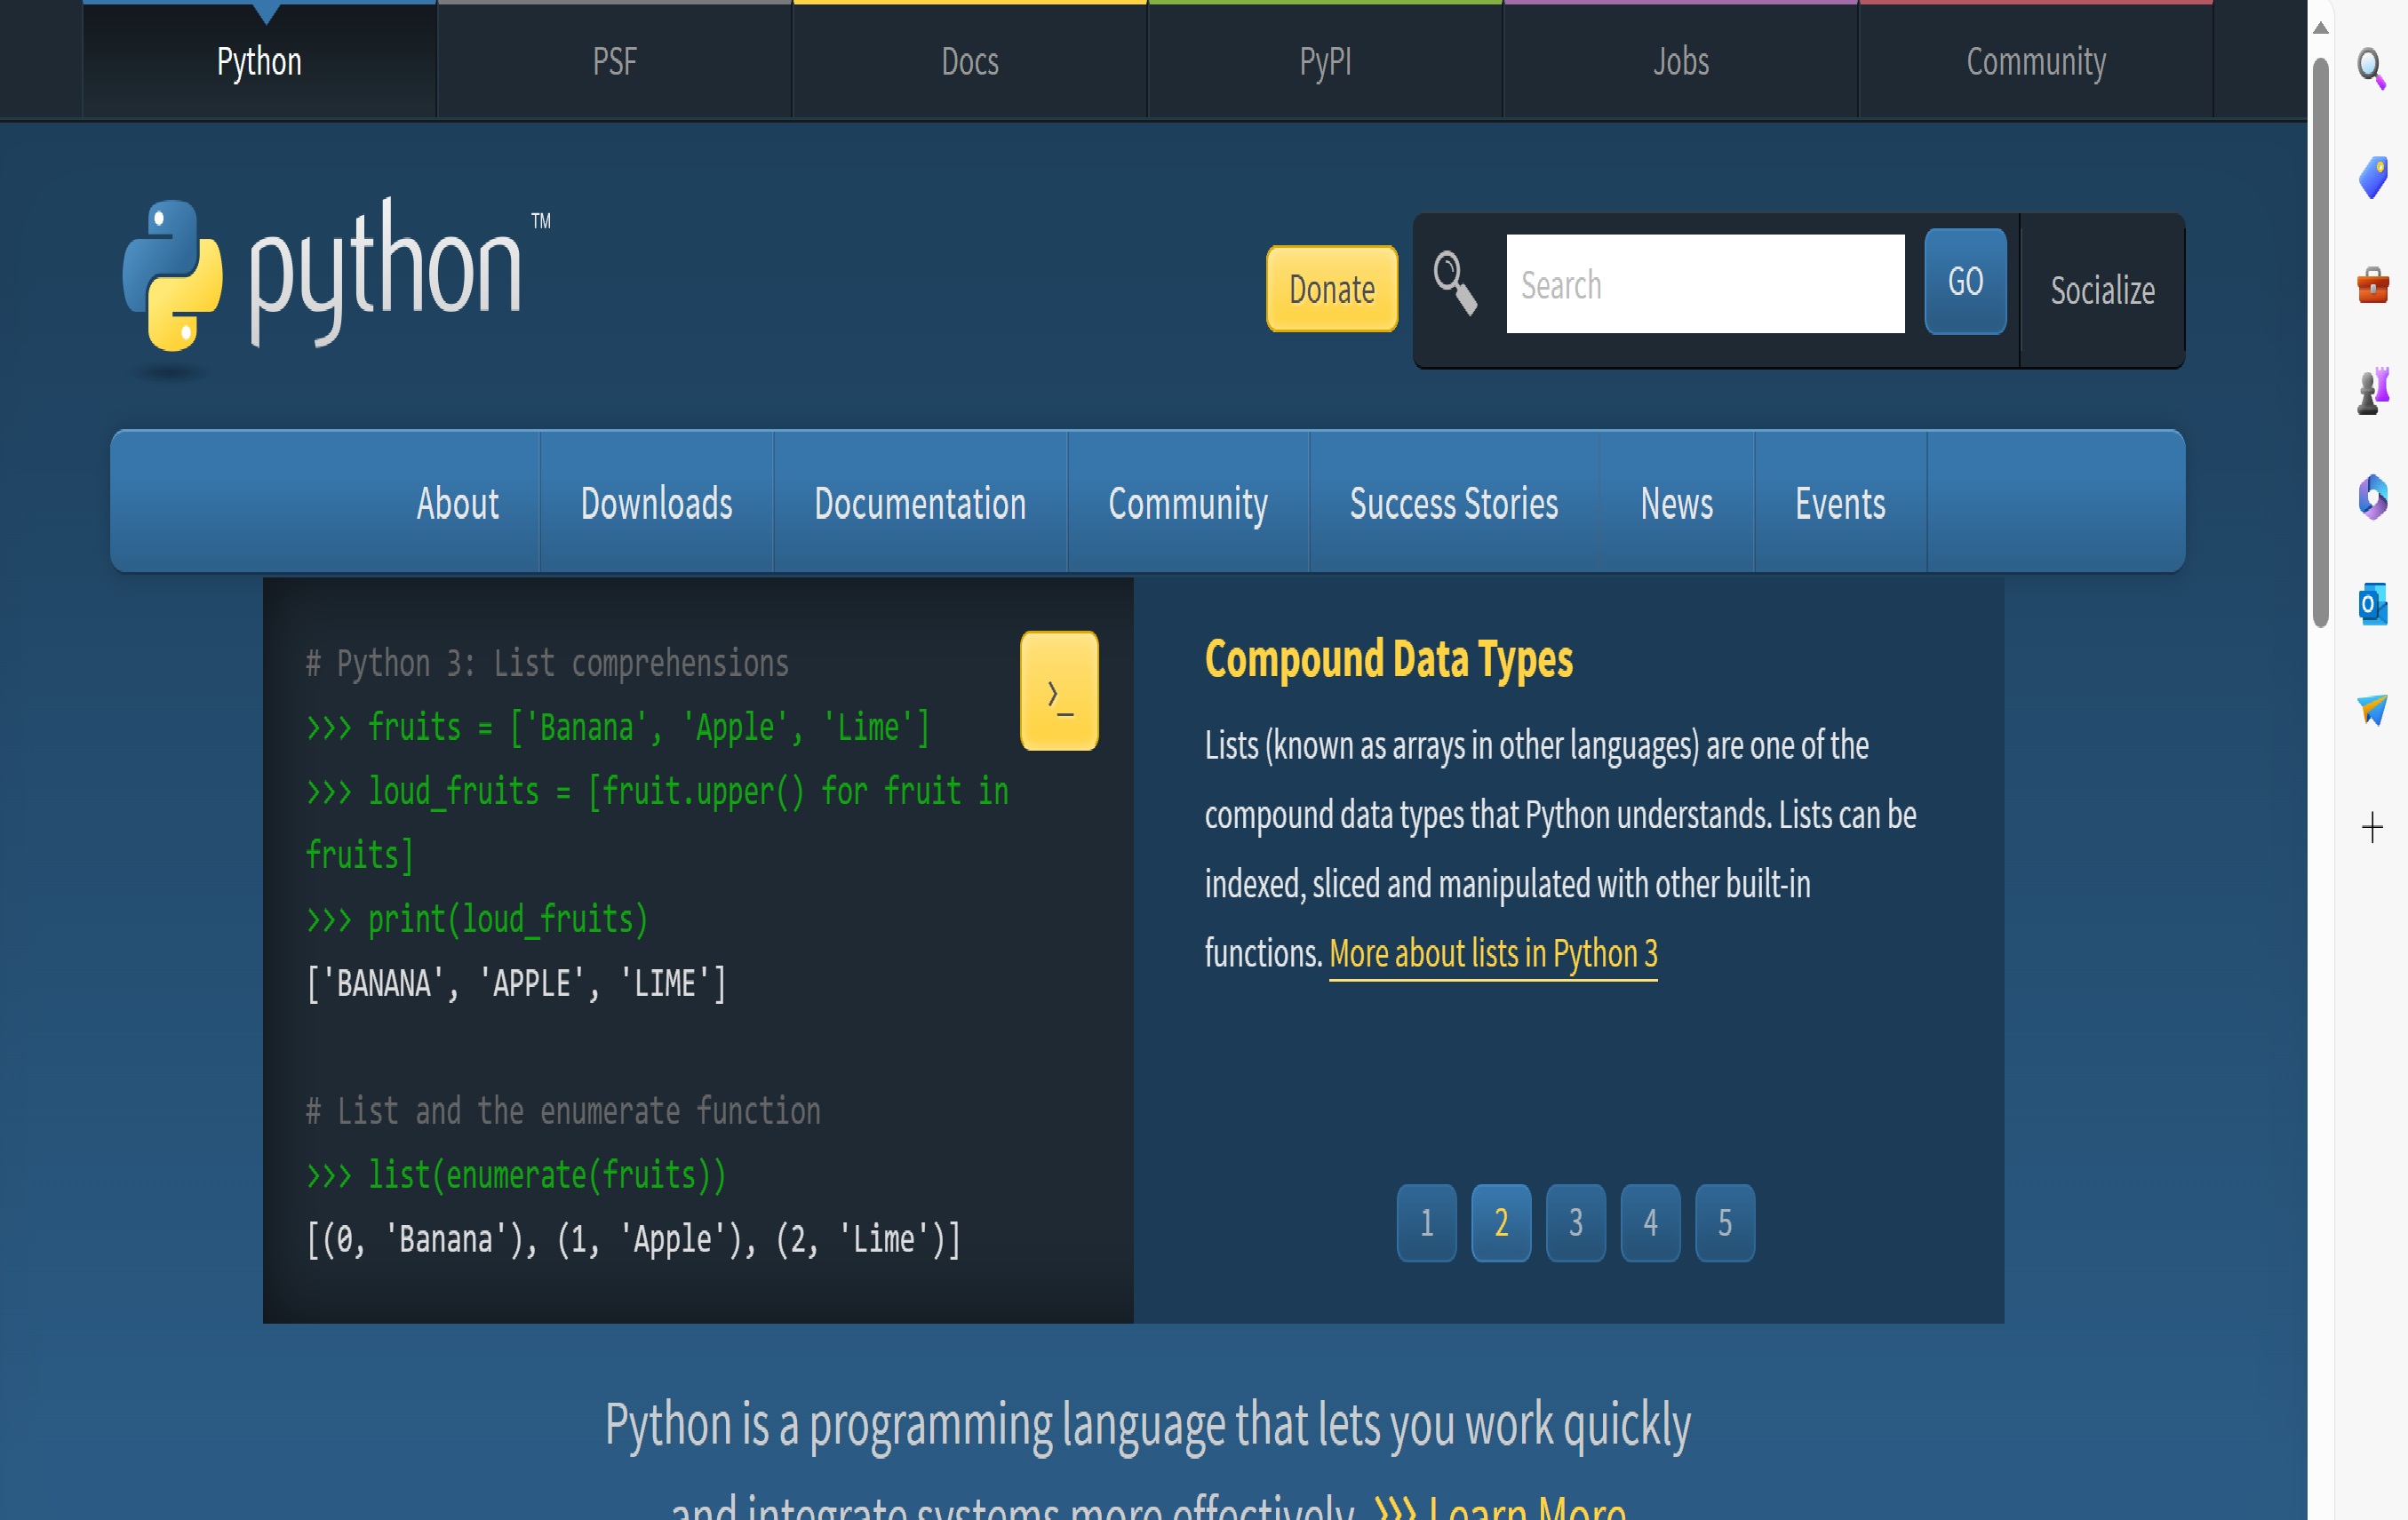This screenshot has height=1520, width=2408.
Task: Click scrollbar up arrow
Action: 2321,28
